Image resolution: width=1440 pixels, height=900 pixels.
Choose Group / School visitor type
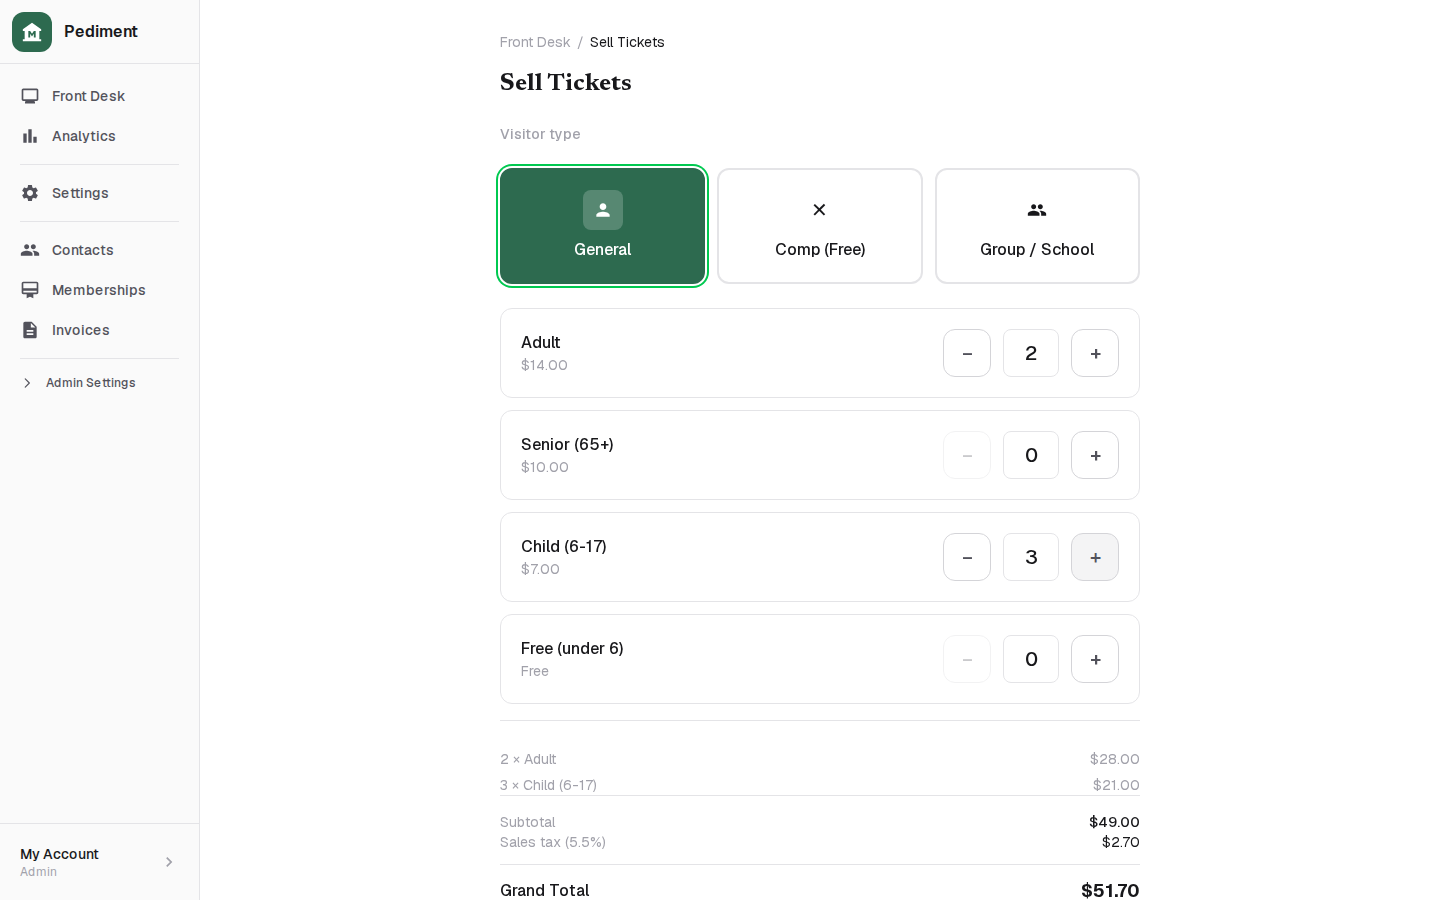pyautogui.click(x=1037, y=226)
